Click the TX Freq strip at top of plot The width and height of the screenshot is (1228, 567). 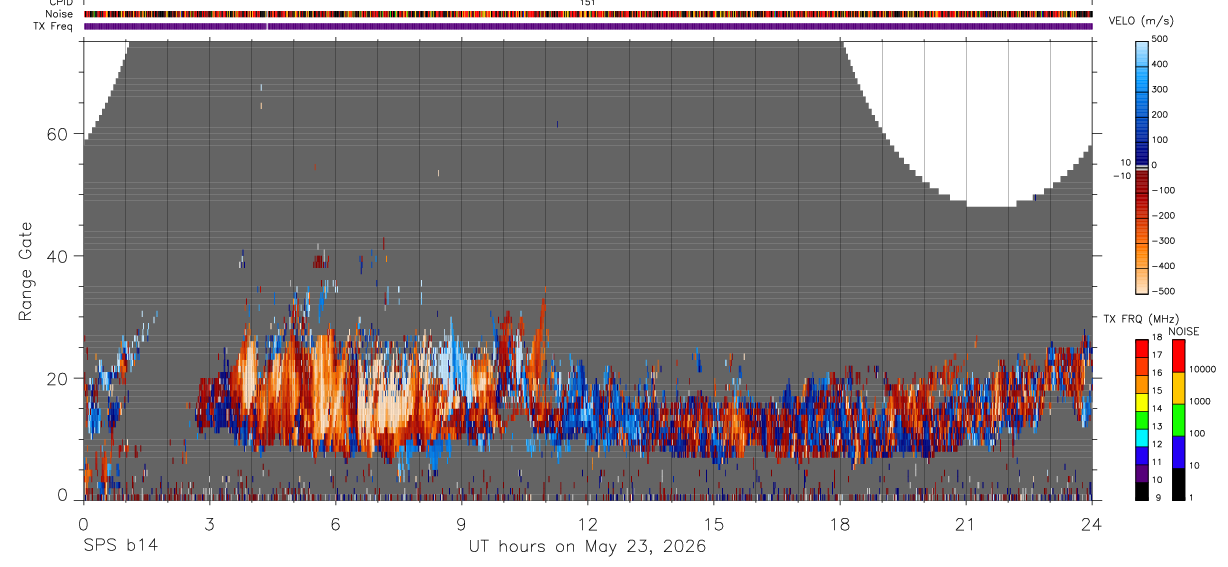tap(588, 26)
